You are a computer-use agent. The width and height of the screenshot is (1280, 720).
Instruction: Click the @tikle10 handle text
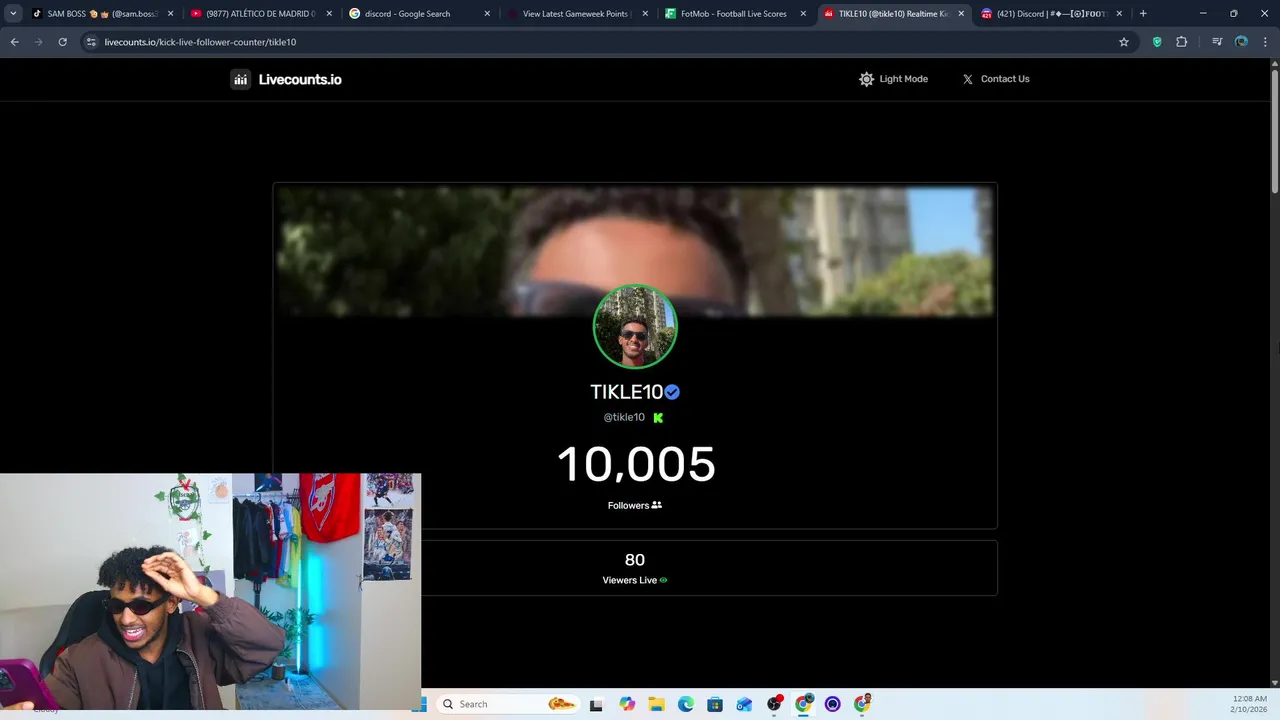624,417
